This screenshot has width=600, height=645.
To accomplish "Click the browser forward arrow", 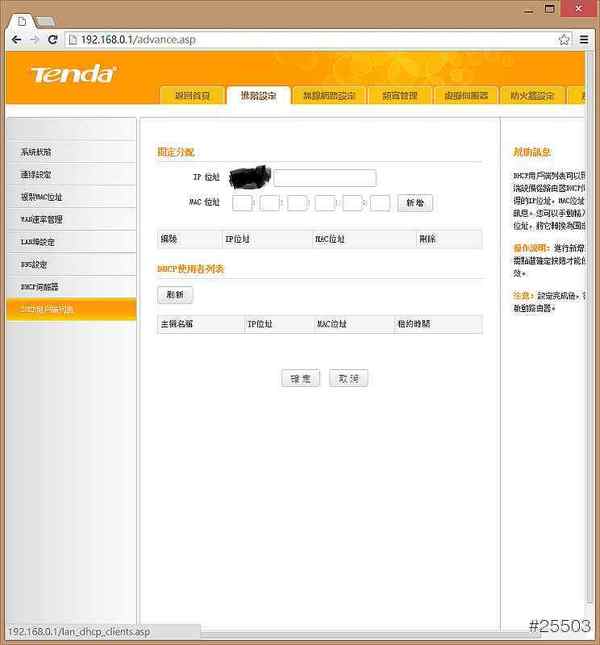I will (35, 40).
